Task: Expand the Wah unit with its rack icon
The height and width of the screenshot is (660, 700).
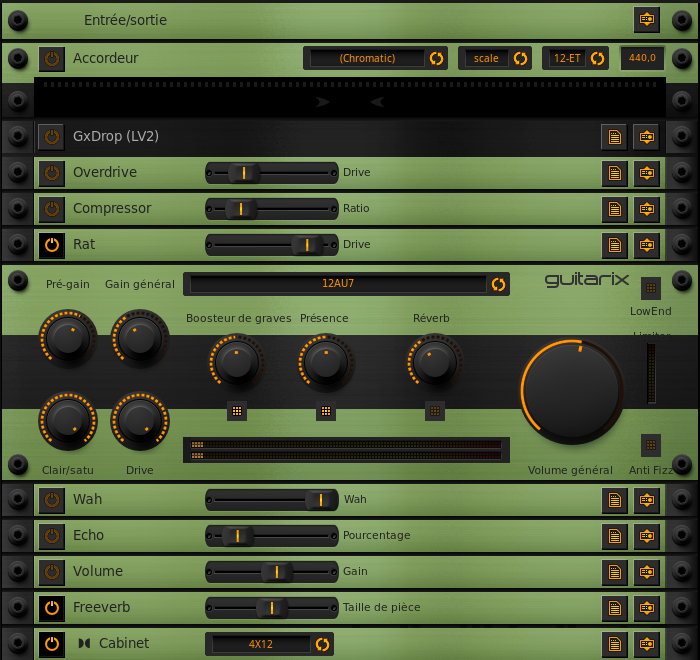Action: tap(646, 500)
